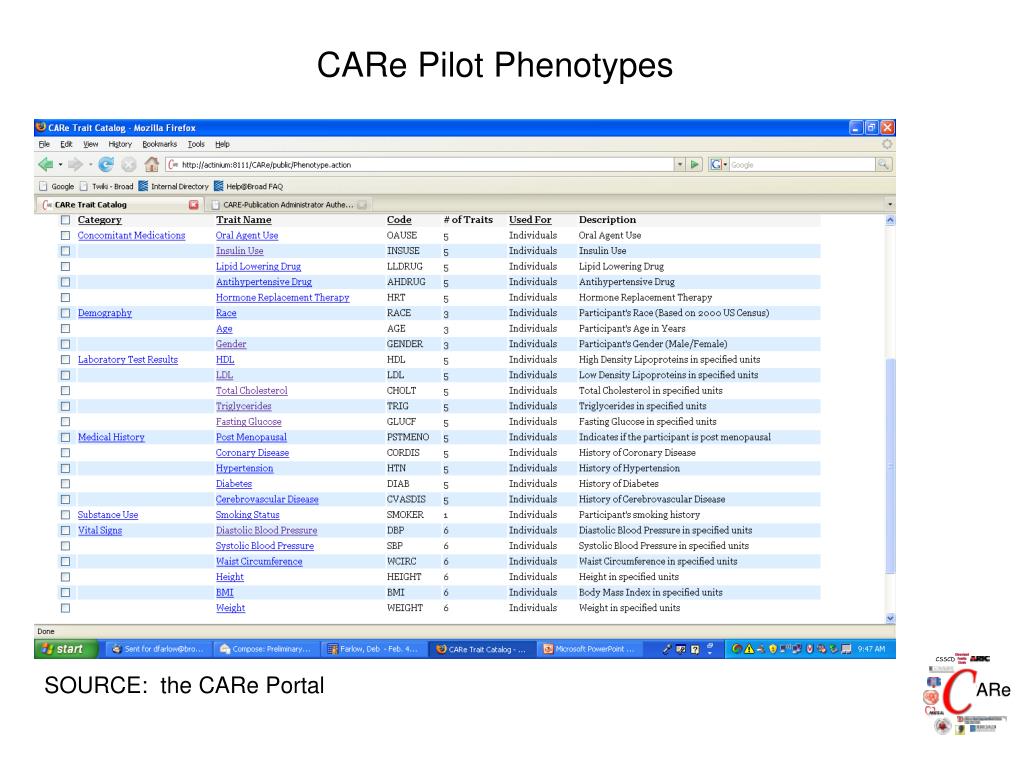Check the Race row checkbox

pos(65,313)
